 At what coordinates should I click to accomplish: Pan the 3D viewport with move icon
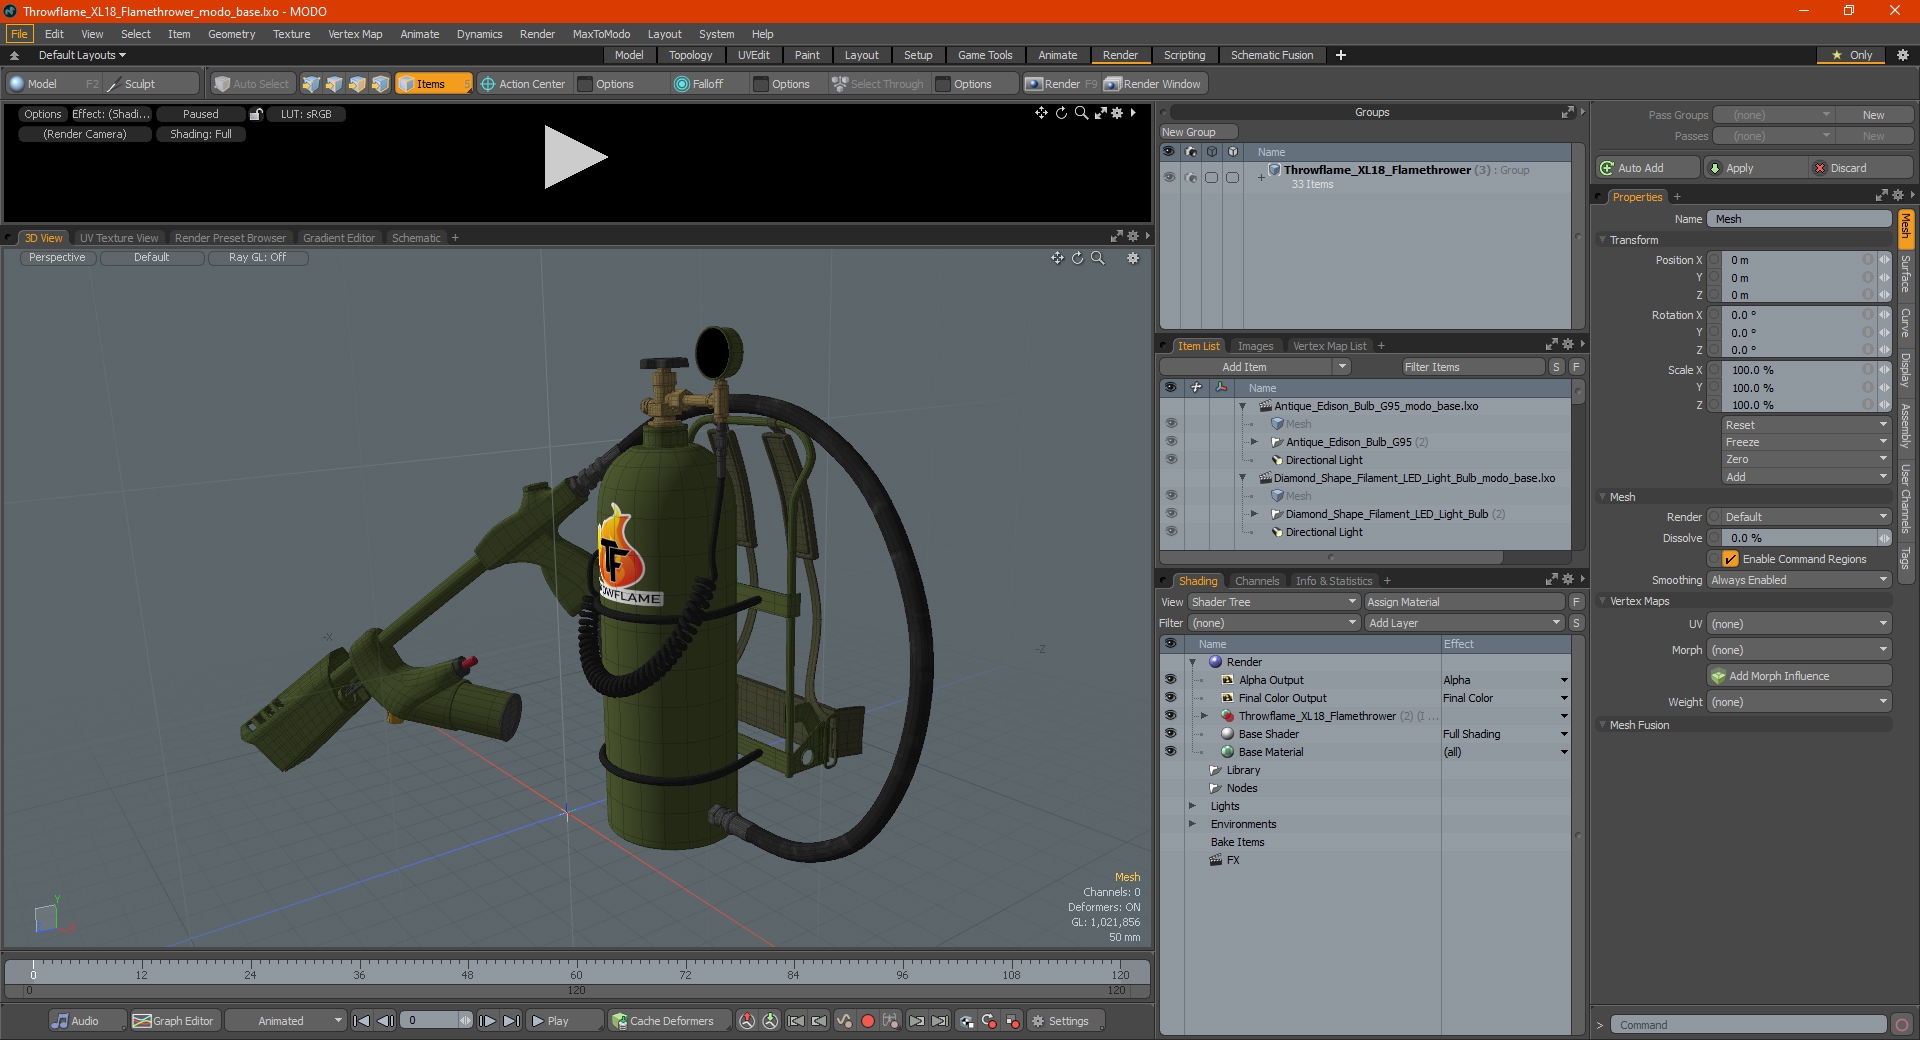pos(1057,258)
